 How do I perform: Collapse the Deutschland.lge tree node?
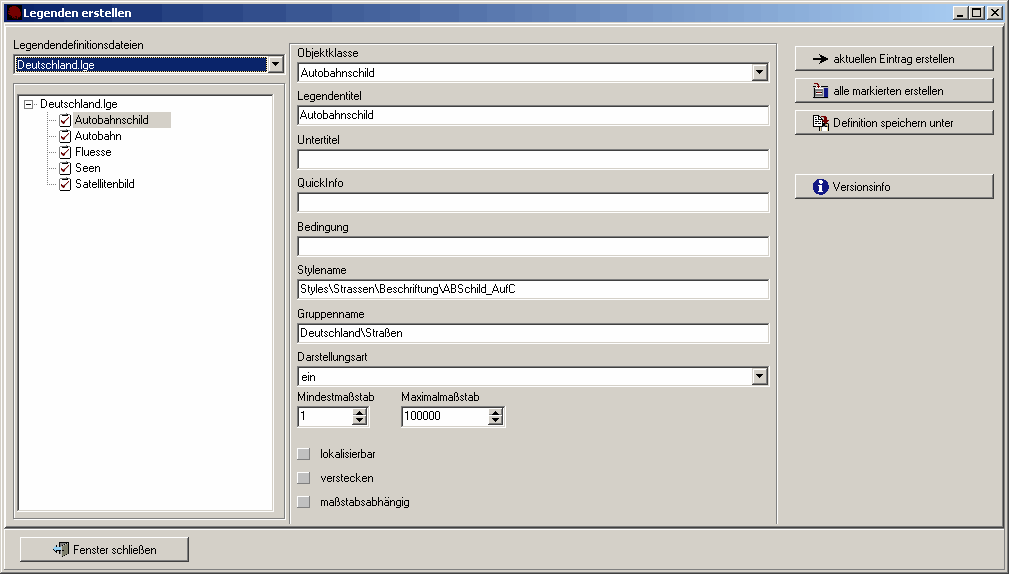coord(28,104)
